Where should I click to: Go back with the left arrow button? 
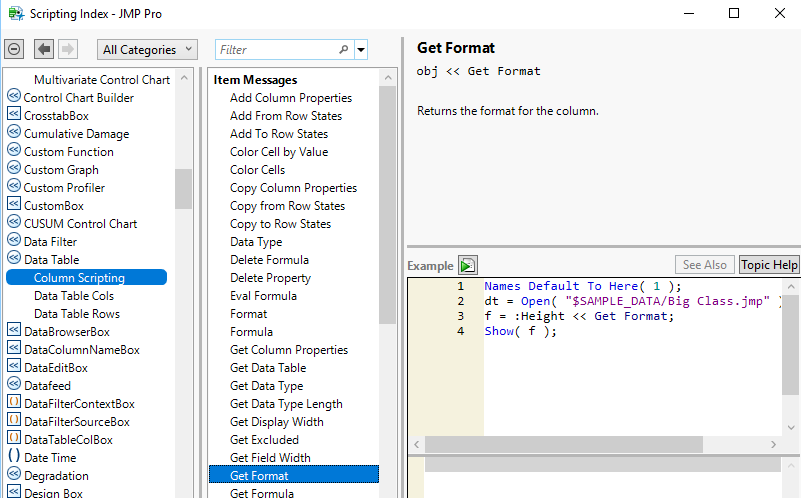tap(44, 50)
